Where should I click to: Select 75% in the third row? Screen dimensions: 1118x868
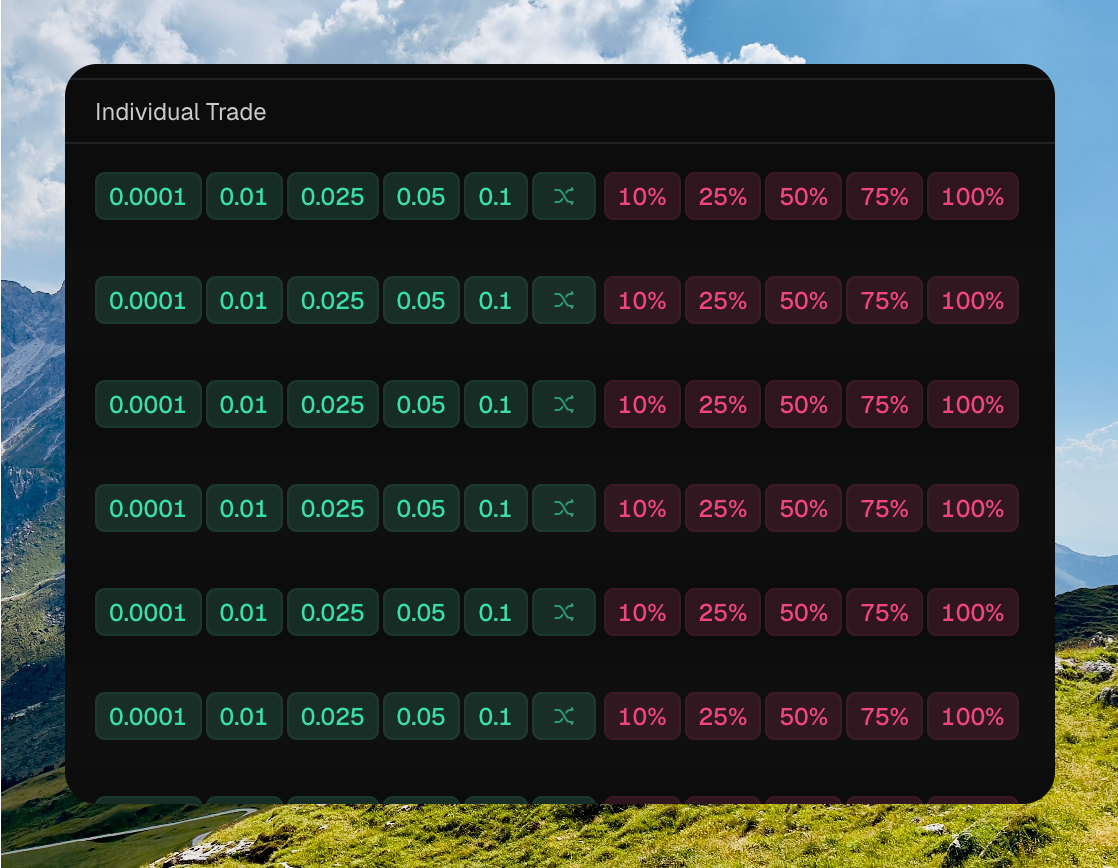click(x=884, y=404)
